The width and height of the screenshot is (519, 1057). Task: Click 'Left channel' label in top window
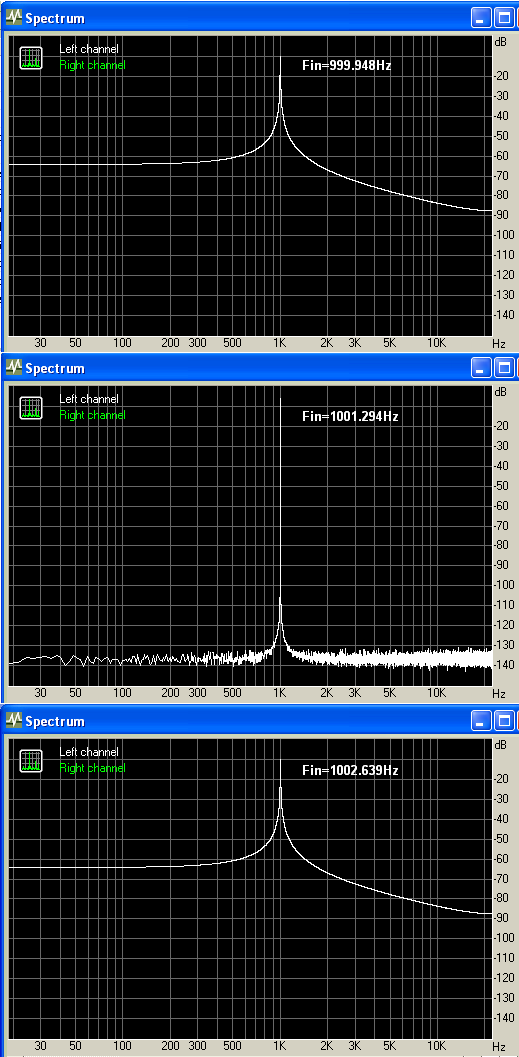pyautogui.click(x=89, y=49)
